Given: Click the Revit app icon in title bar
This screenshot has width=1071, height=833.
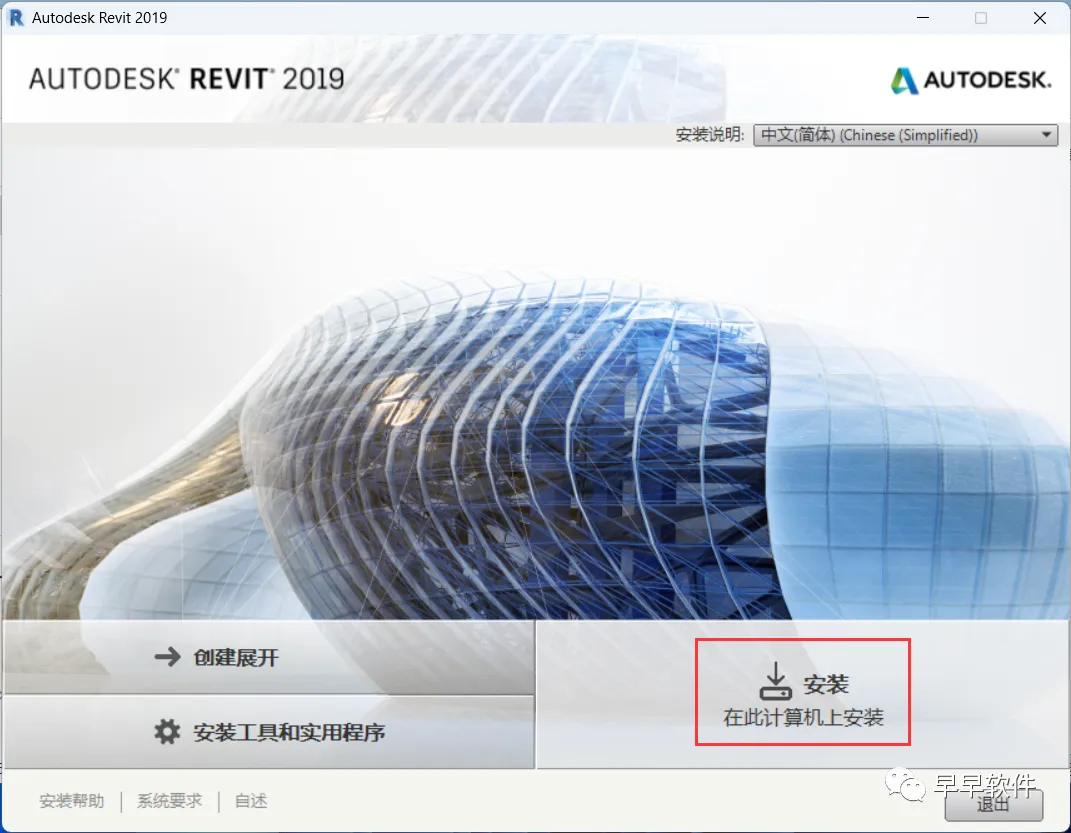Looking at the screenshot, I should coord(15,18).
